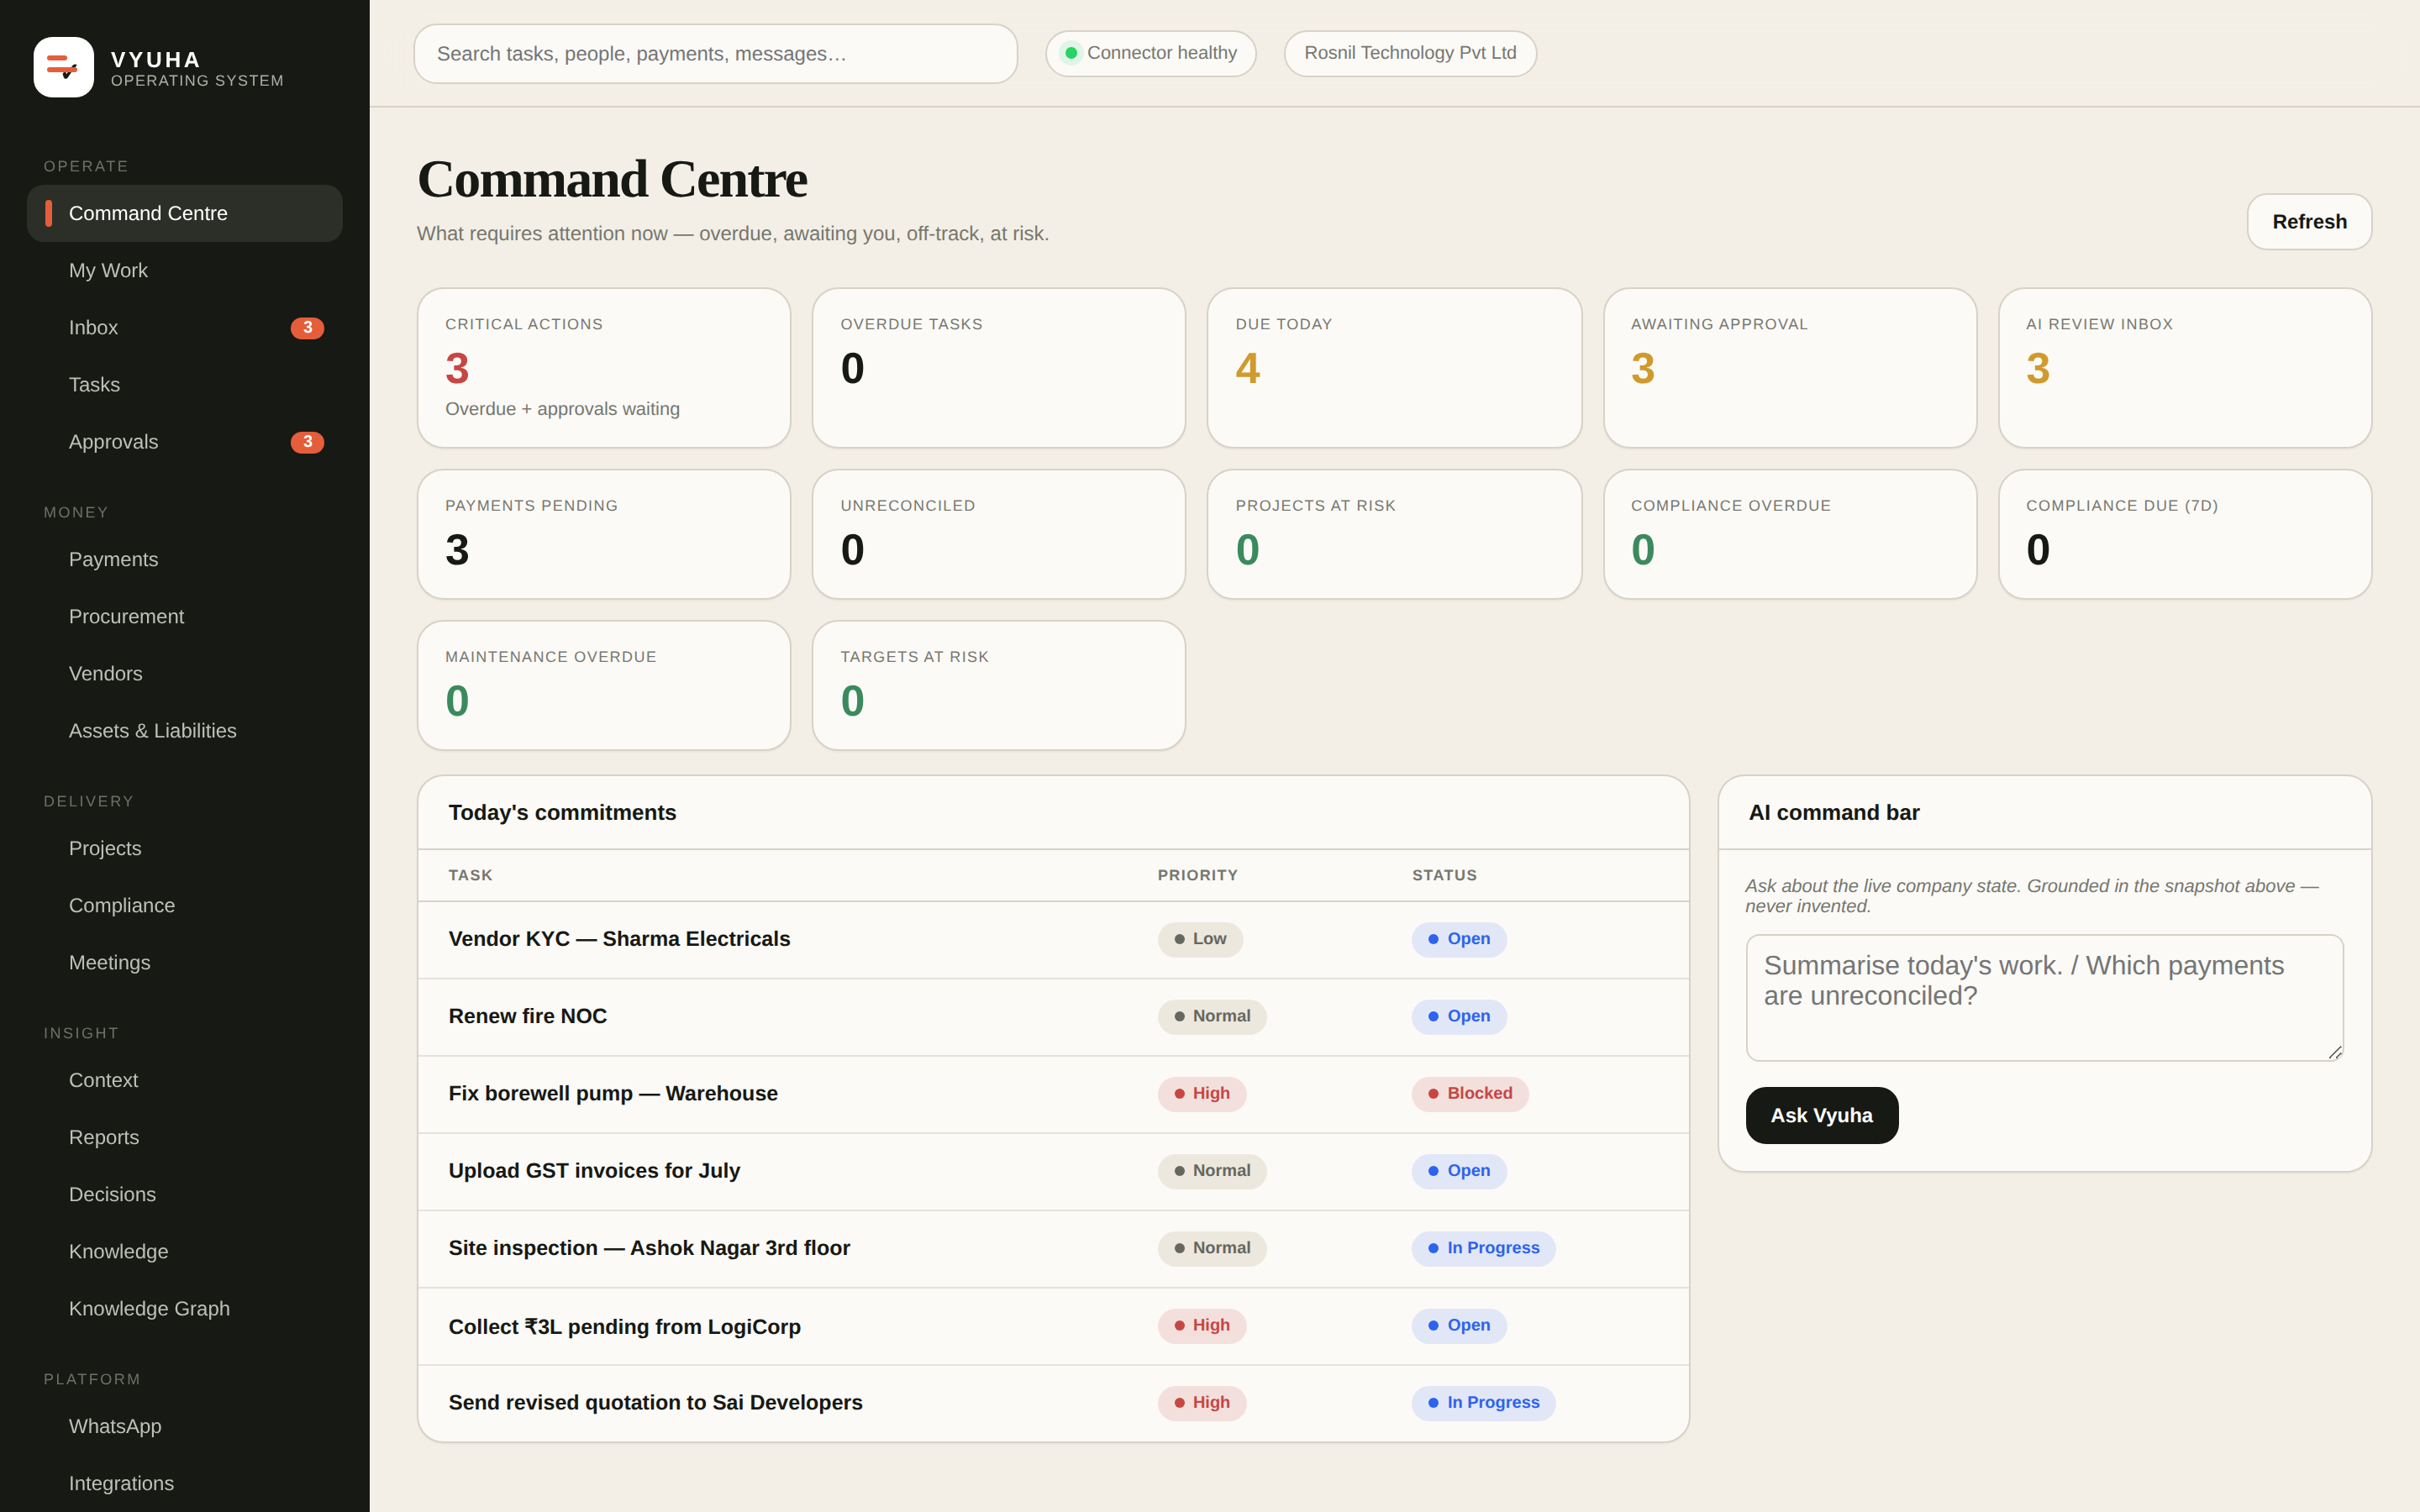Open Knowledge page

tap(185, 1252)
